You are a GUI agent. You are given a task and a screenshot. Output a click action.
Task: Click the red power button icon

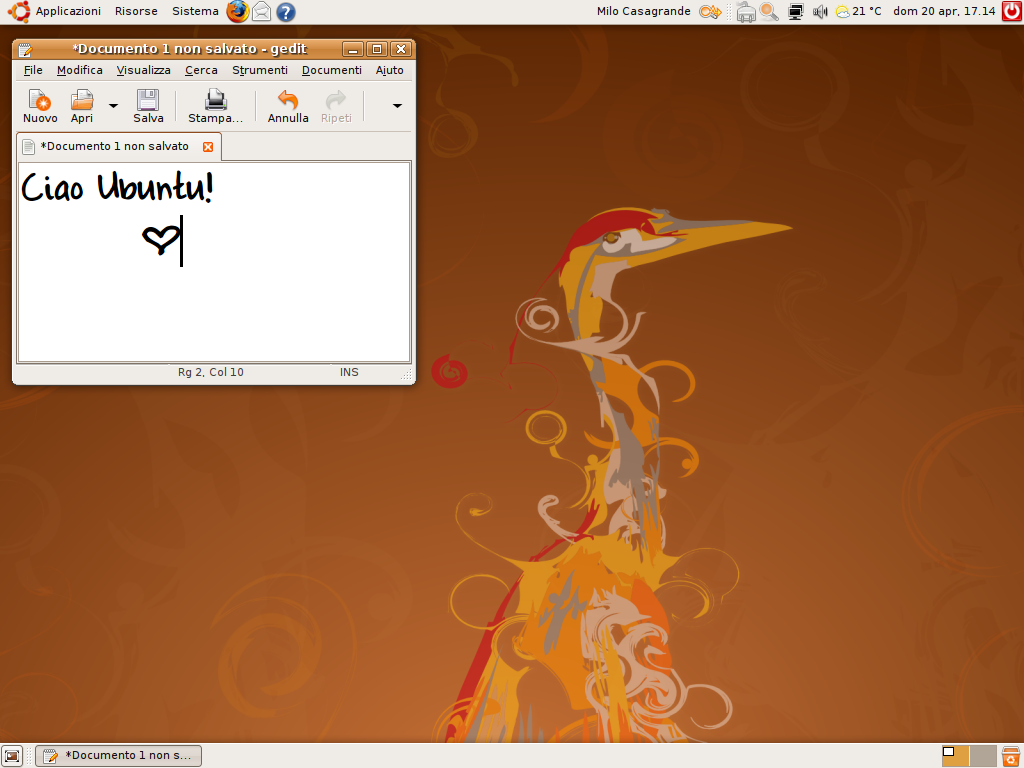pyautogui.click(x=1011, y=12)
